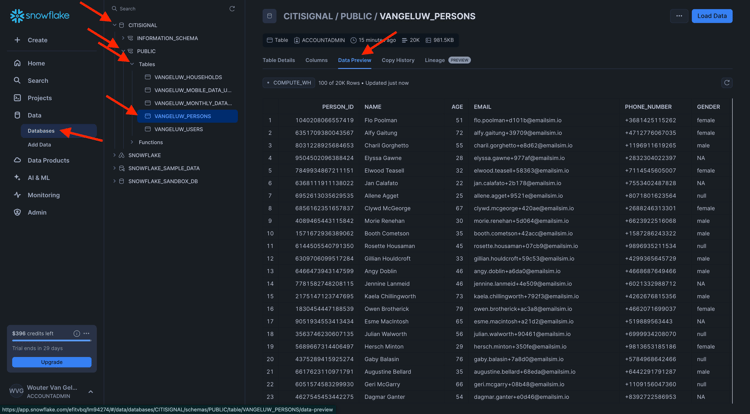This screenshot has height=414, width=750.
Task: Click PUBLIC in the breadcrumb
Action: tap(355, 16)
